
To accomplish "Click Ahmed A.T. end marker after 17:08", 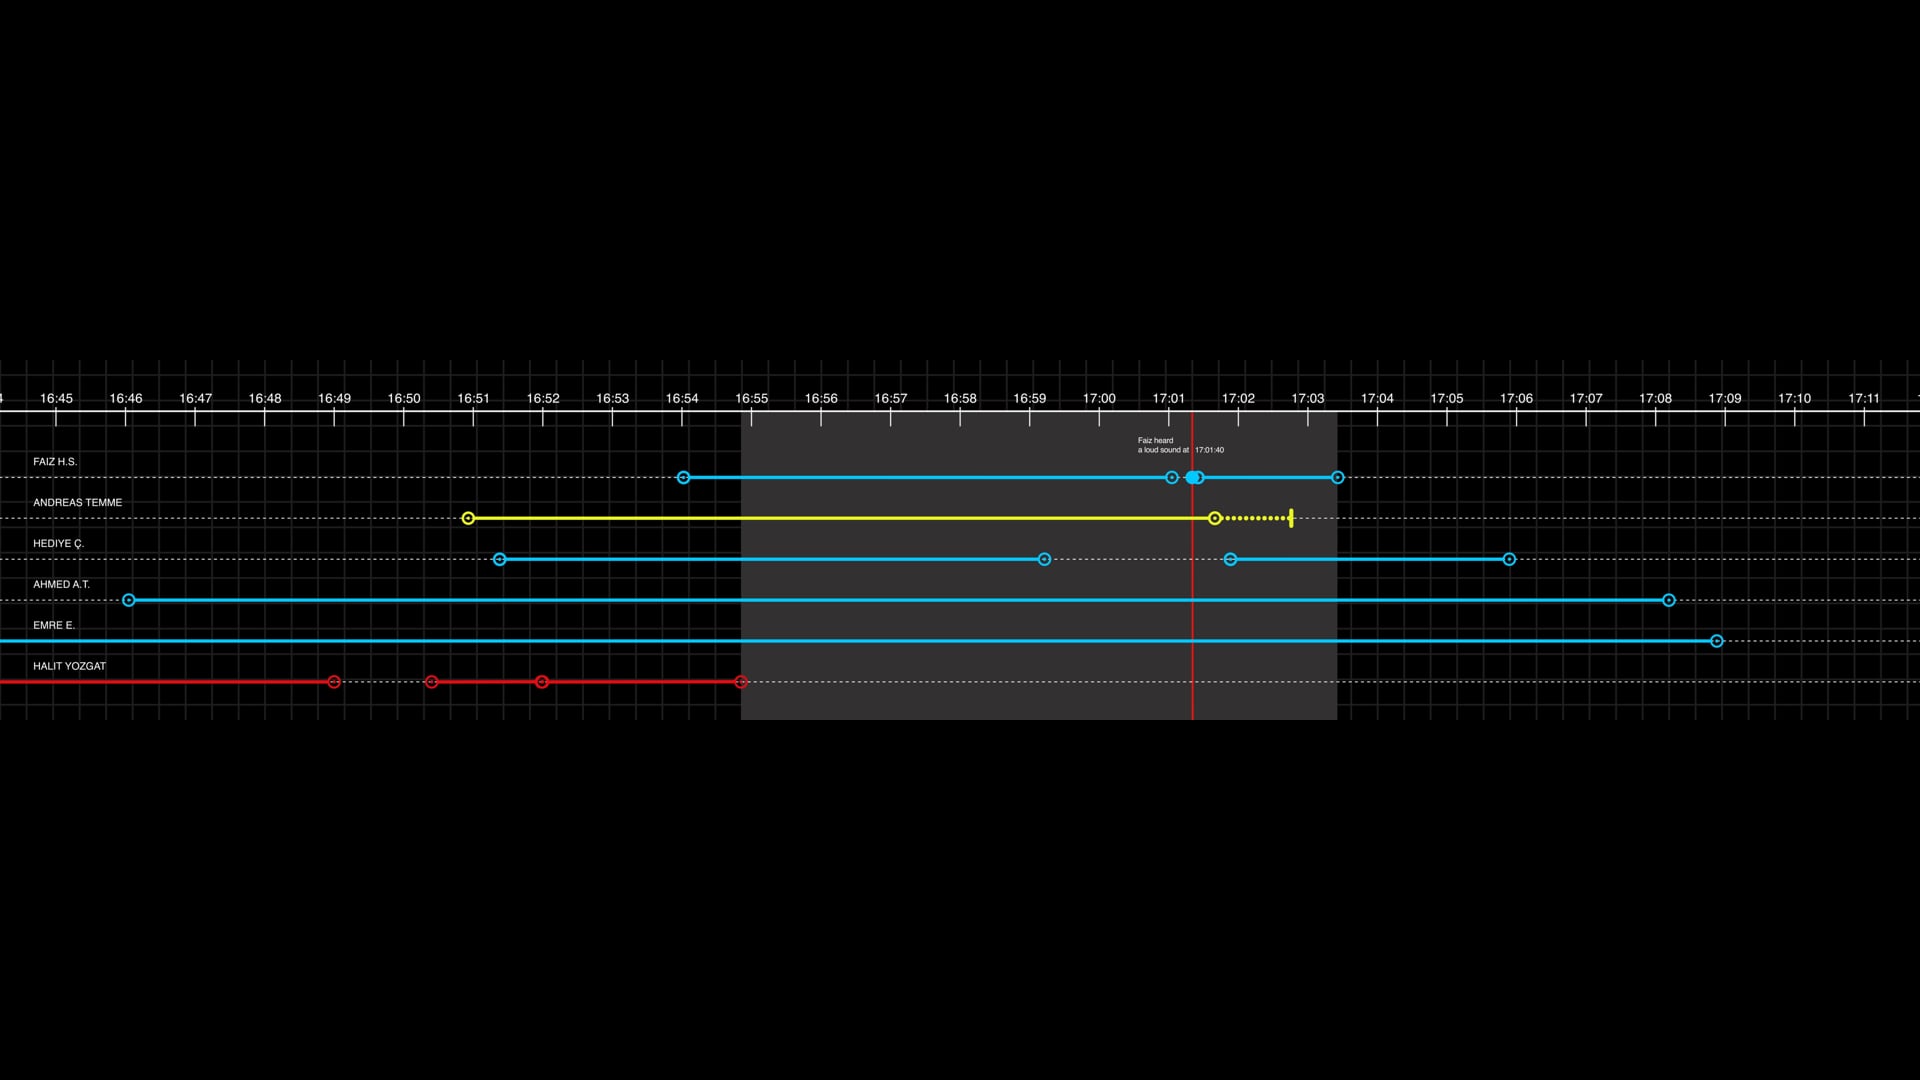I will [1669, 600].
